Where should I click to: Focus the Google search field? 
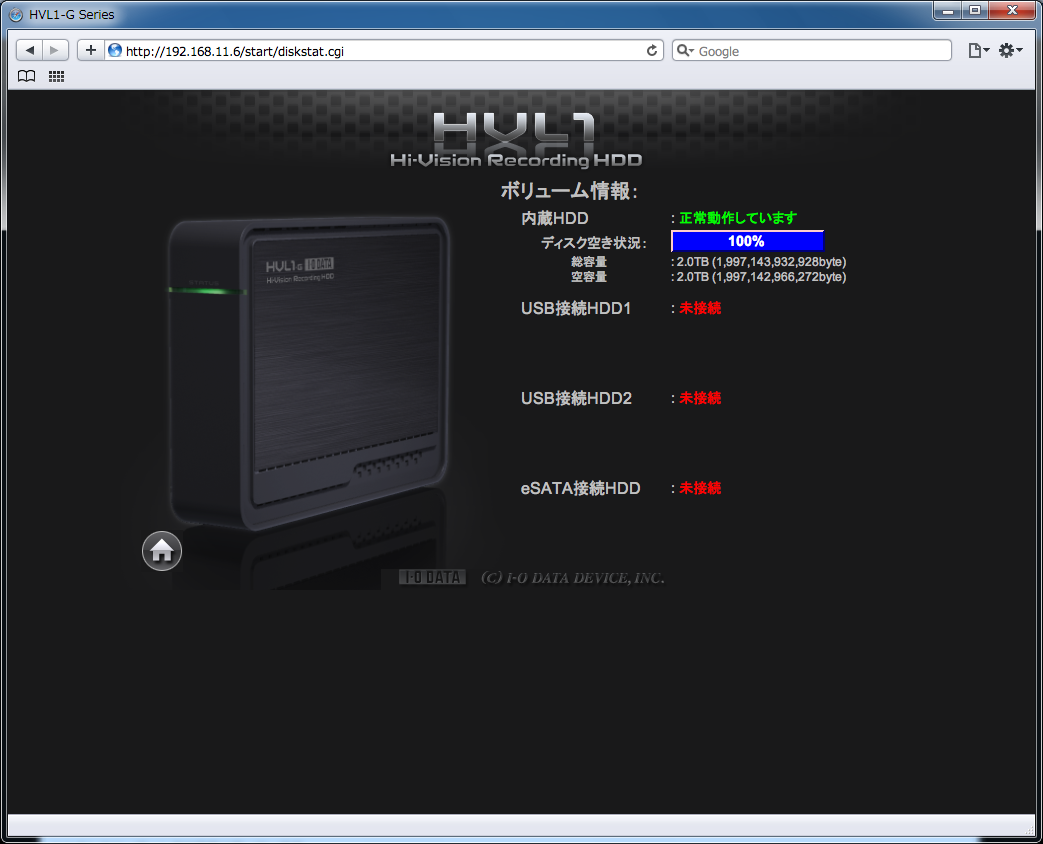pyautogui.click(x=812, y=51)
